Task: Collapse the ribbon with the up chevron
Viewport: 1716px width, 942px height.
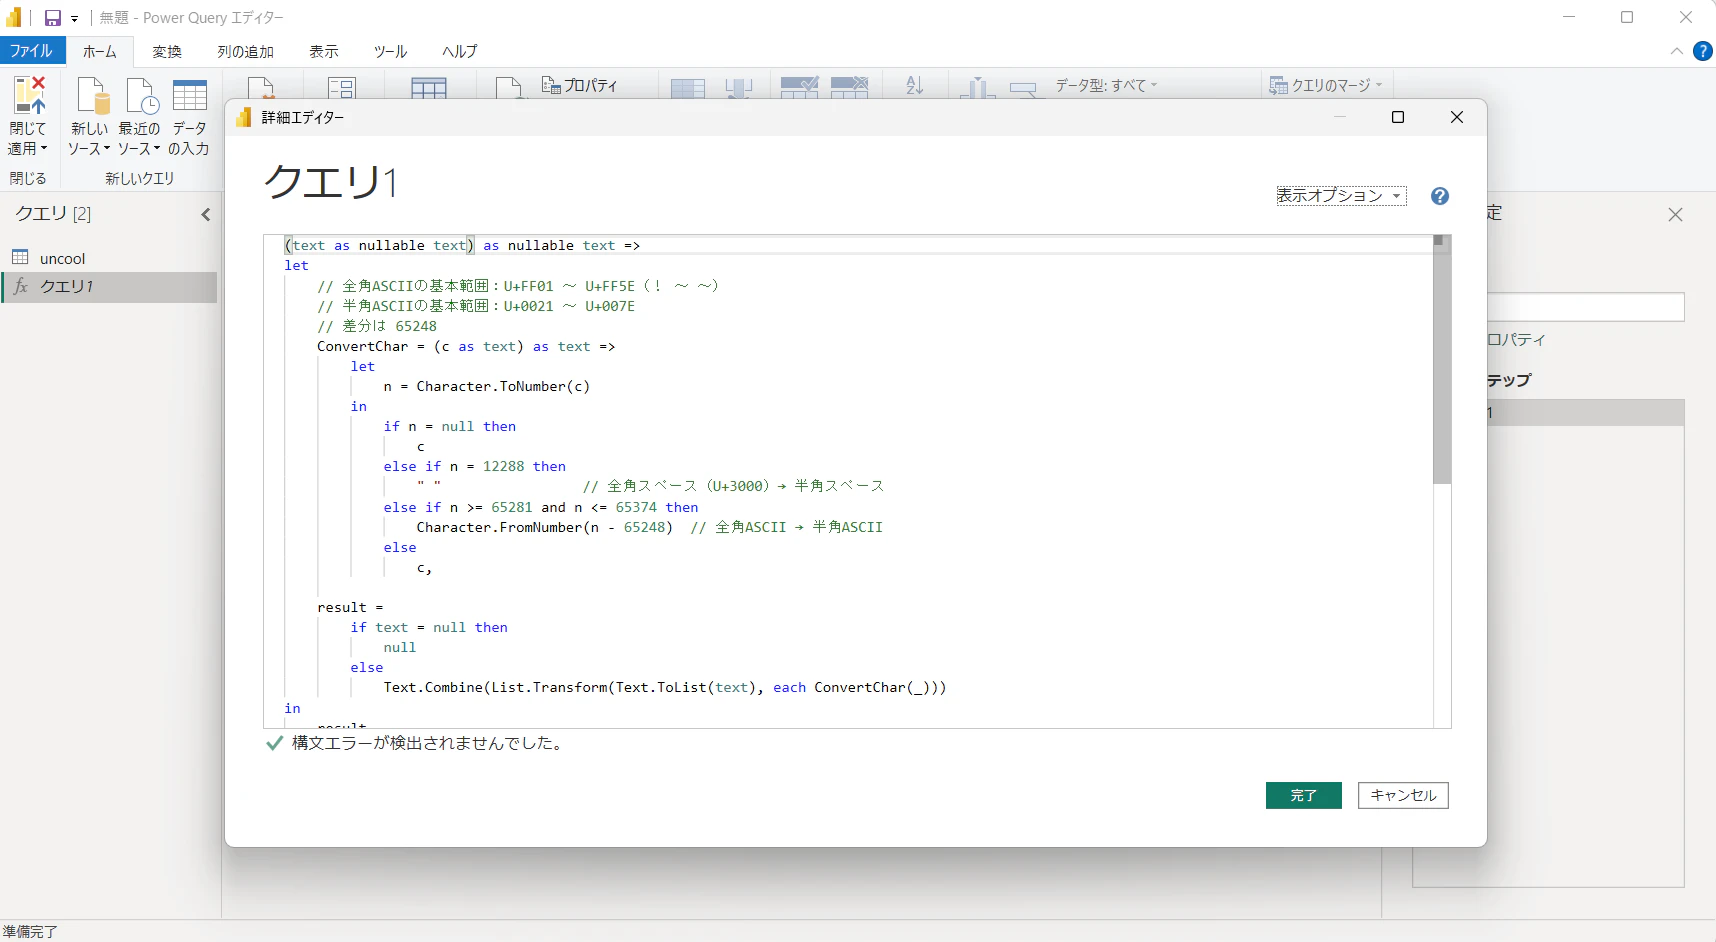Action: click(x=1677, y=51)
